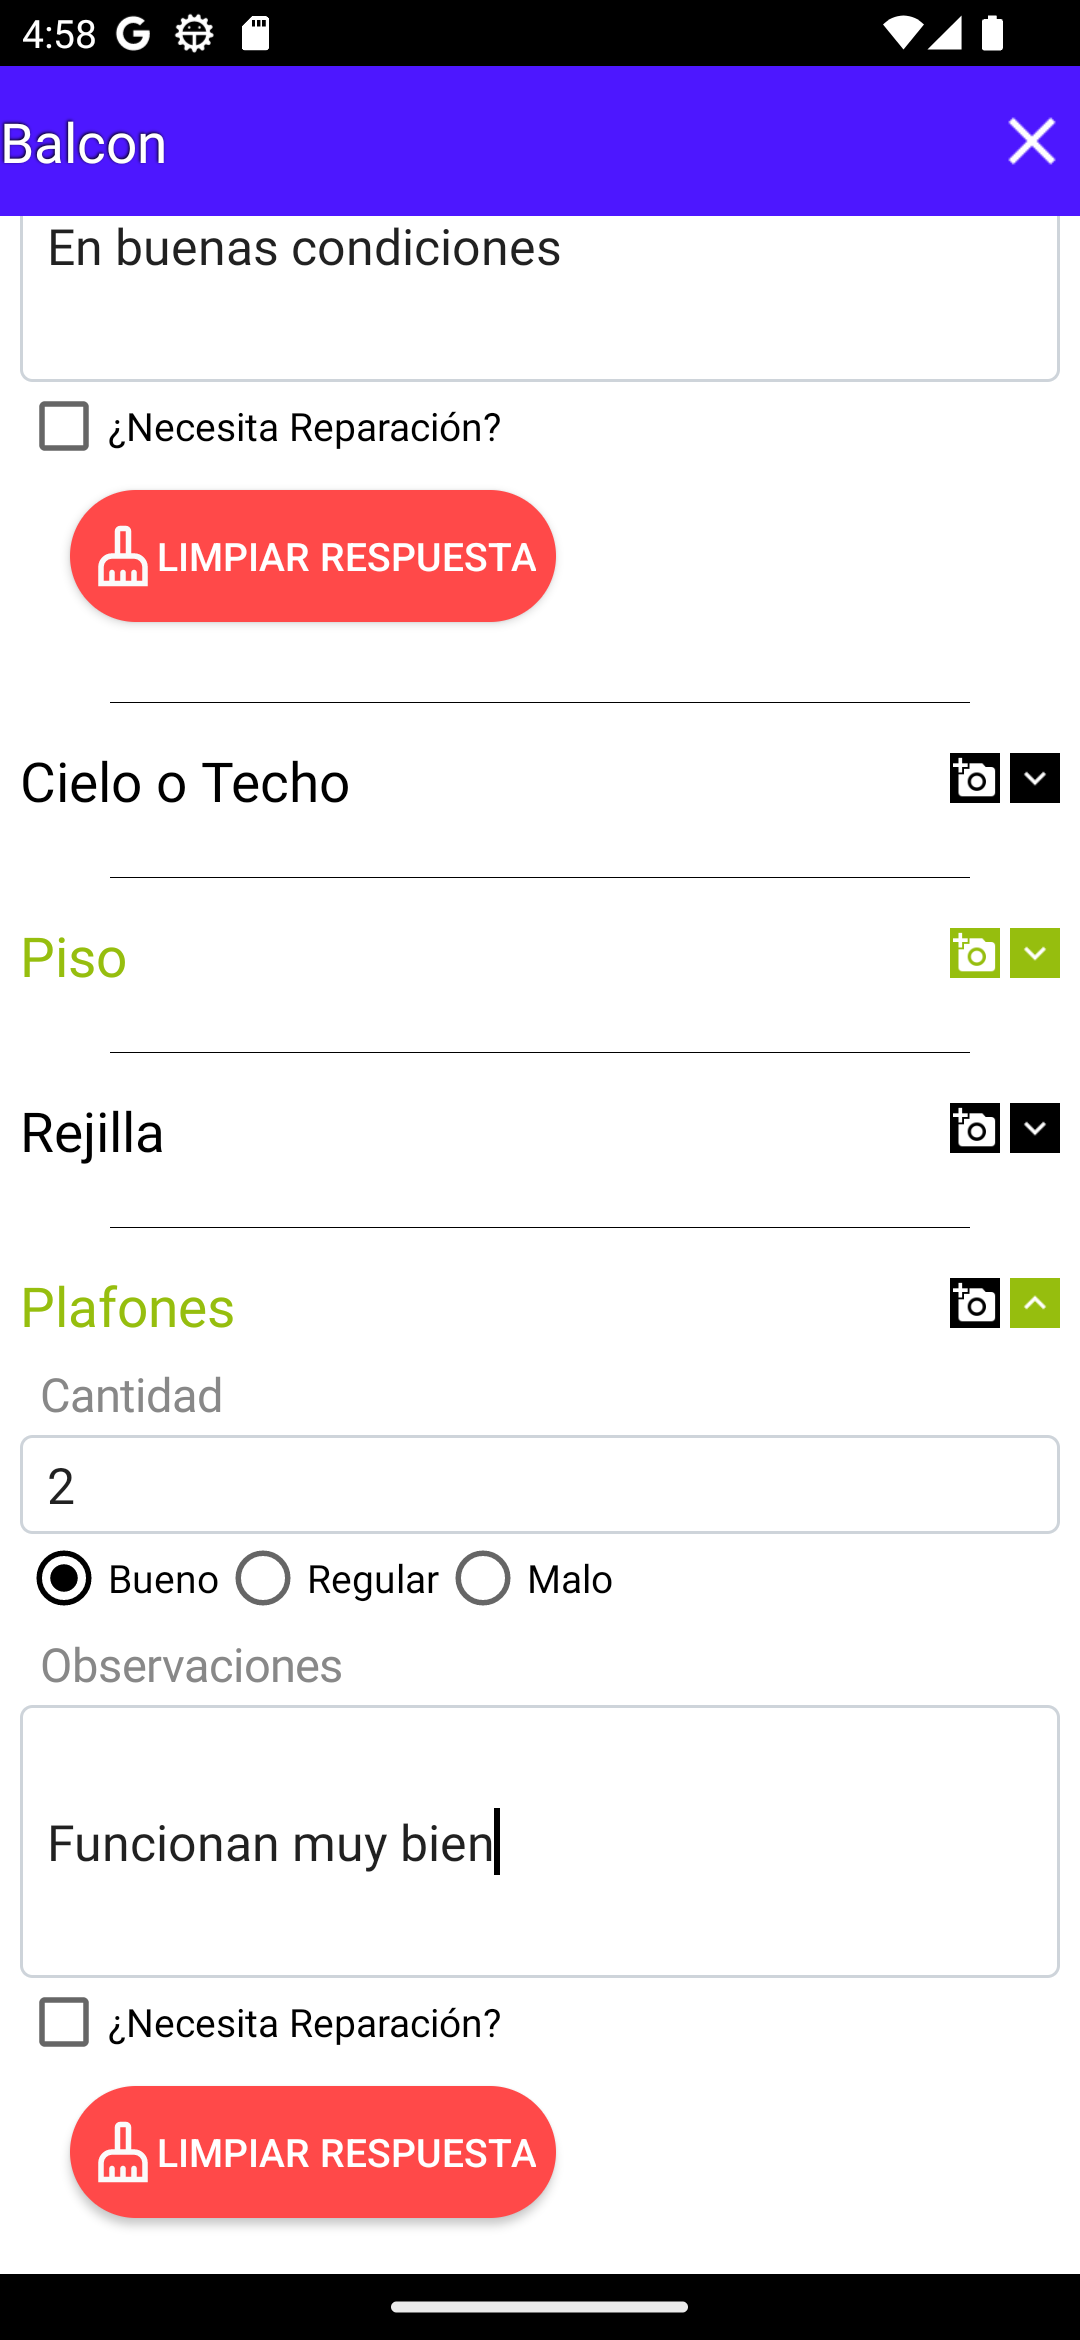
Task: Expand the Piso section
Action: (x=1034, y=954)
